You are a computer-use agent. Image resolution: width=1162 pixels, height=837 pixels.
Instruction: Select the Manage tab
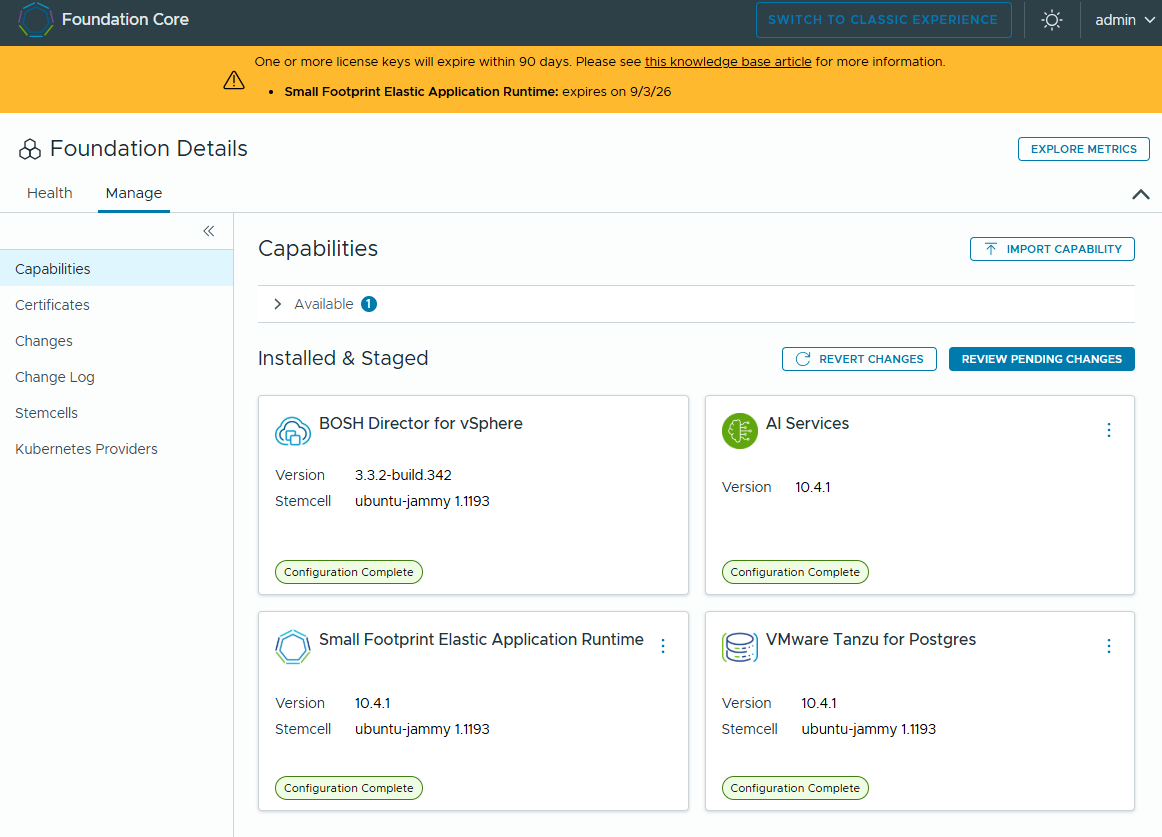[133, 193]
